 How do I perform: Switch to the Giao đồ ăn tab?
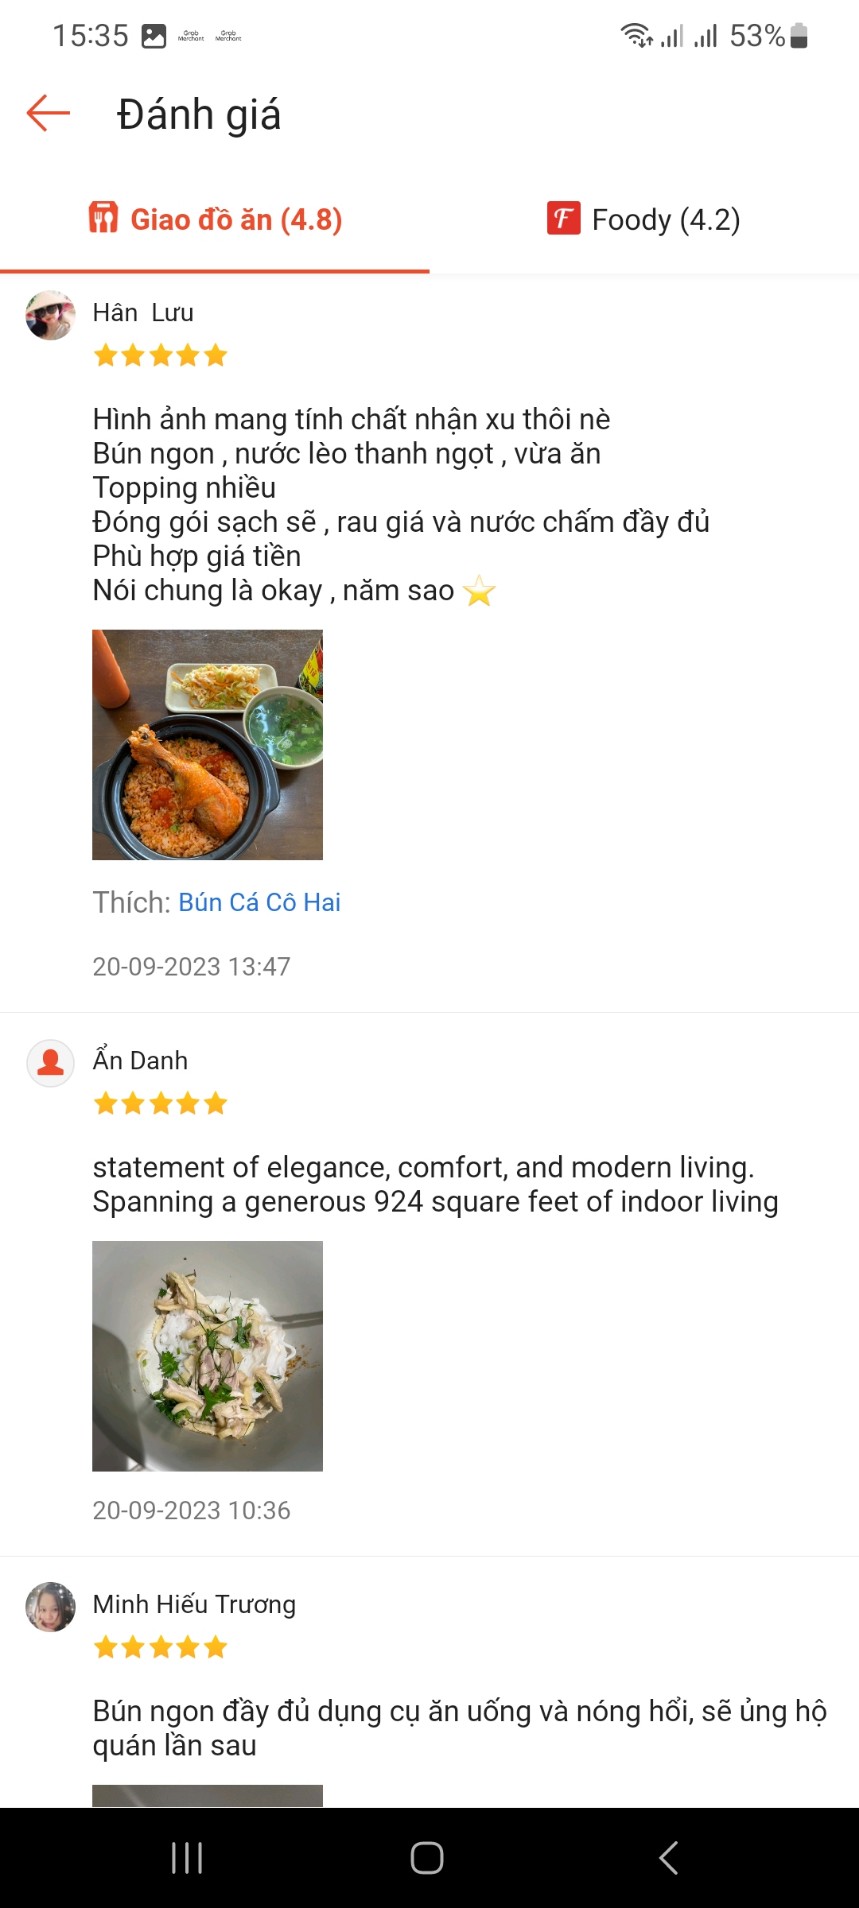tap(215, 219)
